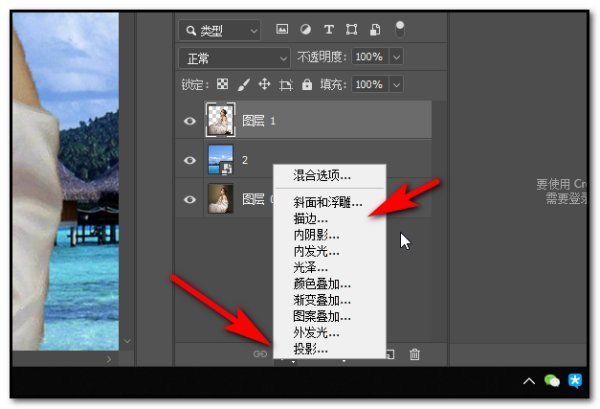Click the link layers chain icon
Screen dimensions: 600x409
[x=260, y=353]
